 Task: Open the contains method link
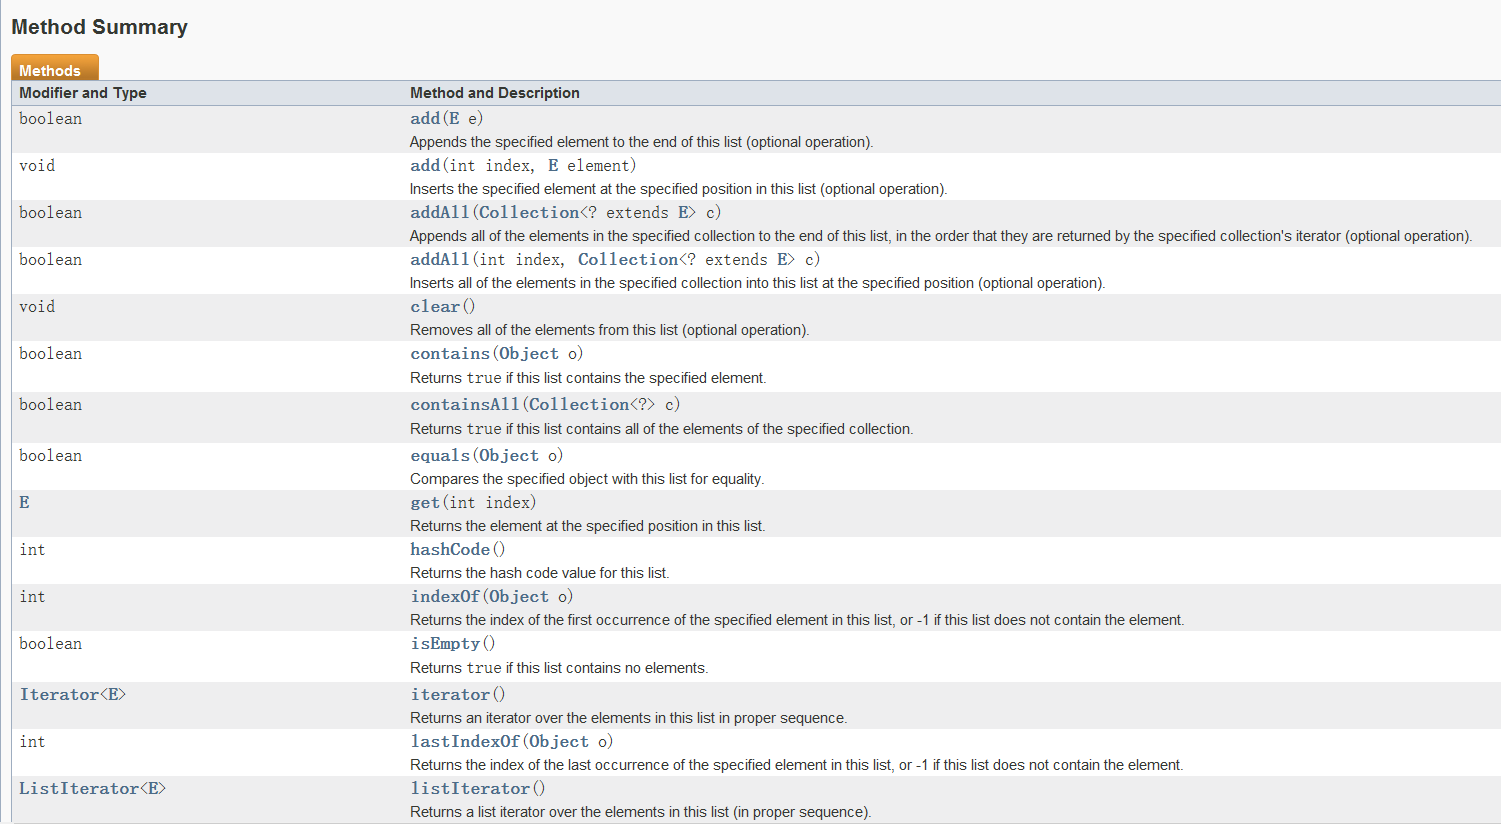point(450,353)
